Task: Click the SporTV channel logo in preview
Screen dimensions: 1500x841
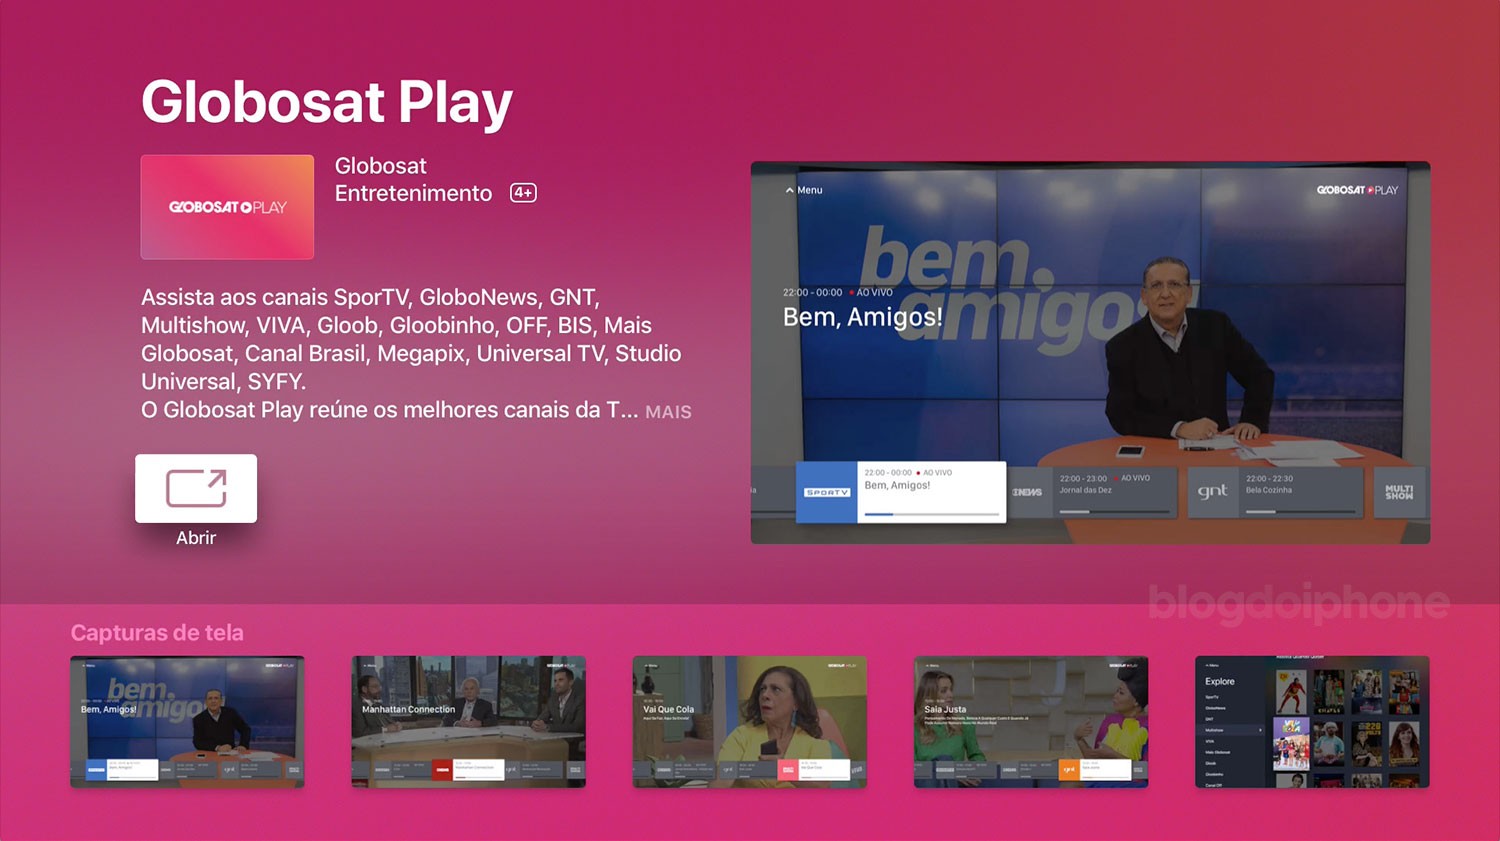Action: (826, 492)
